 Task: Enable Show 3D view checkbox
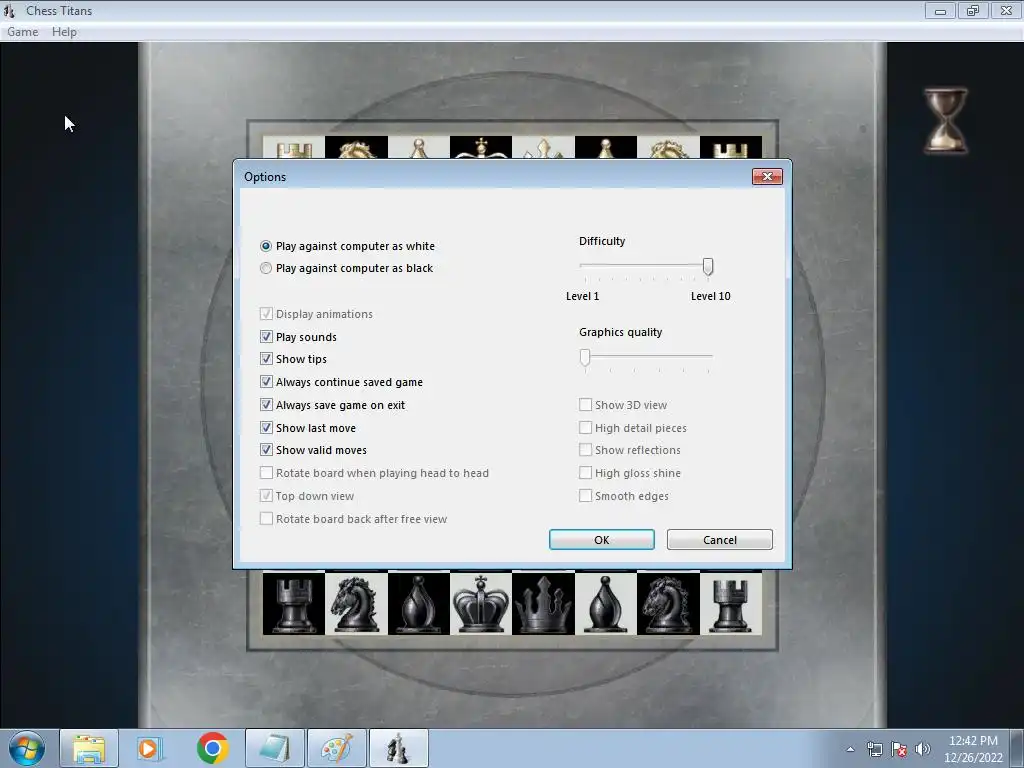(x=585, y=405)
